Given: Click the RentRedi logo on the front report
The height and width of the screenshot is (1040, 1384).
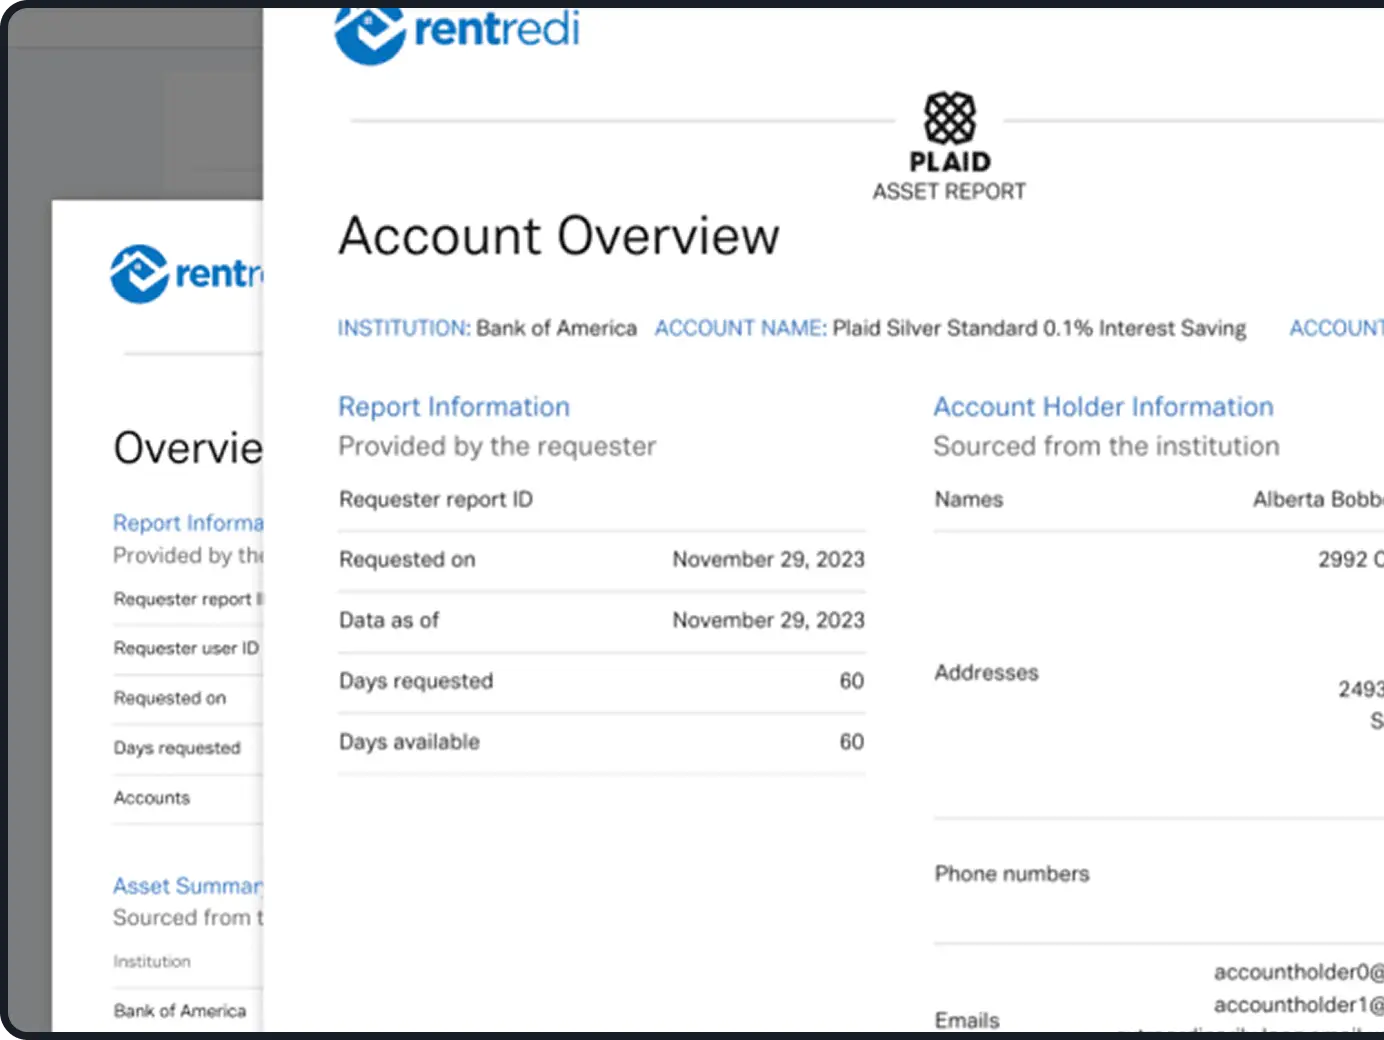Looking at the screenshot, I should pos(457,32).
